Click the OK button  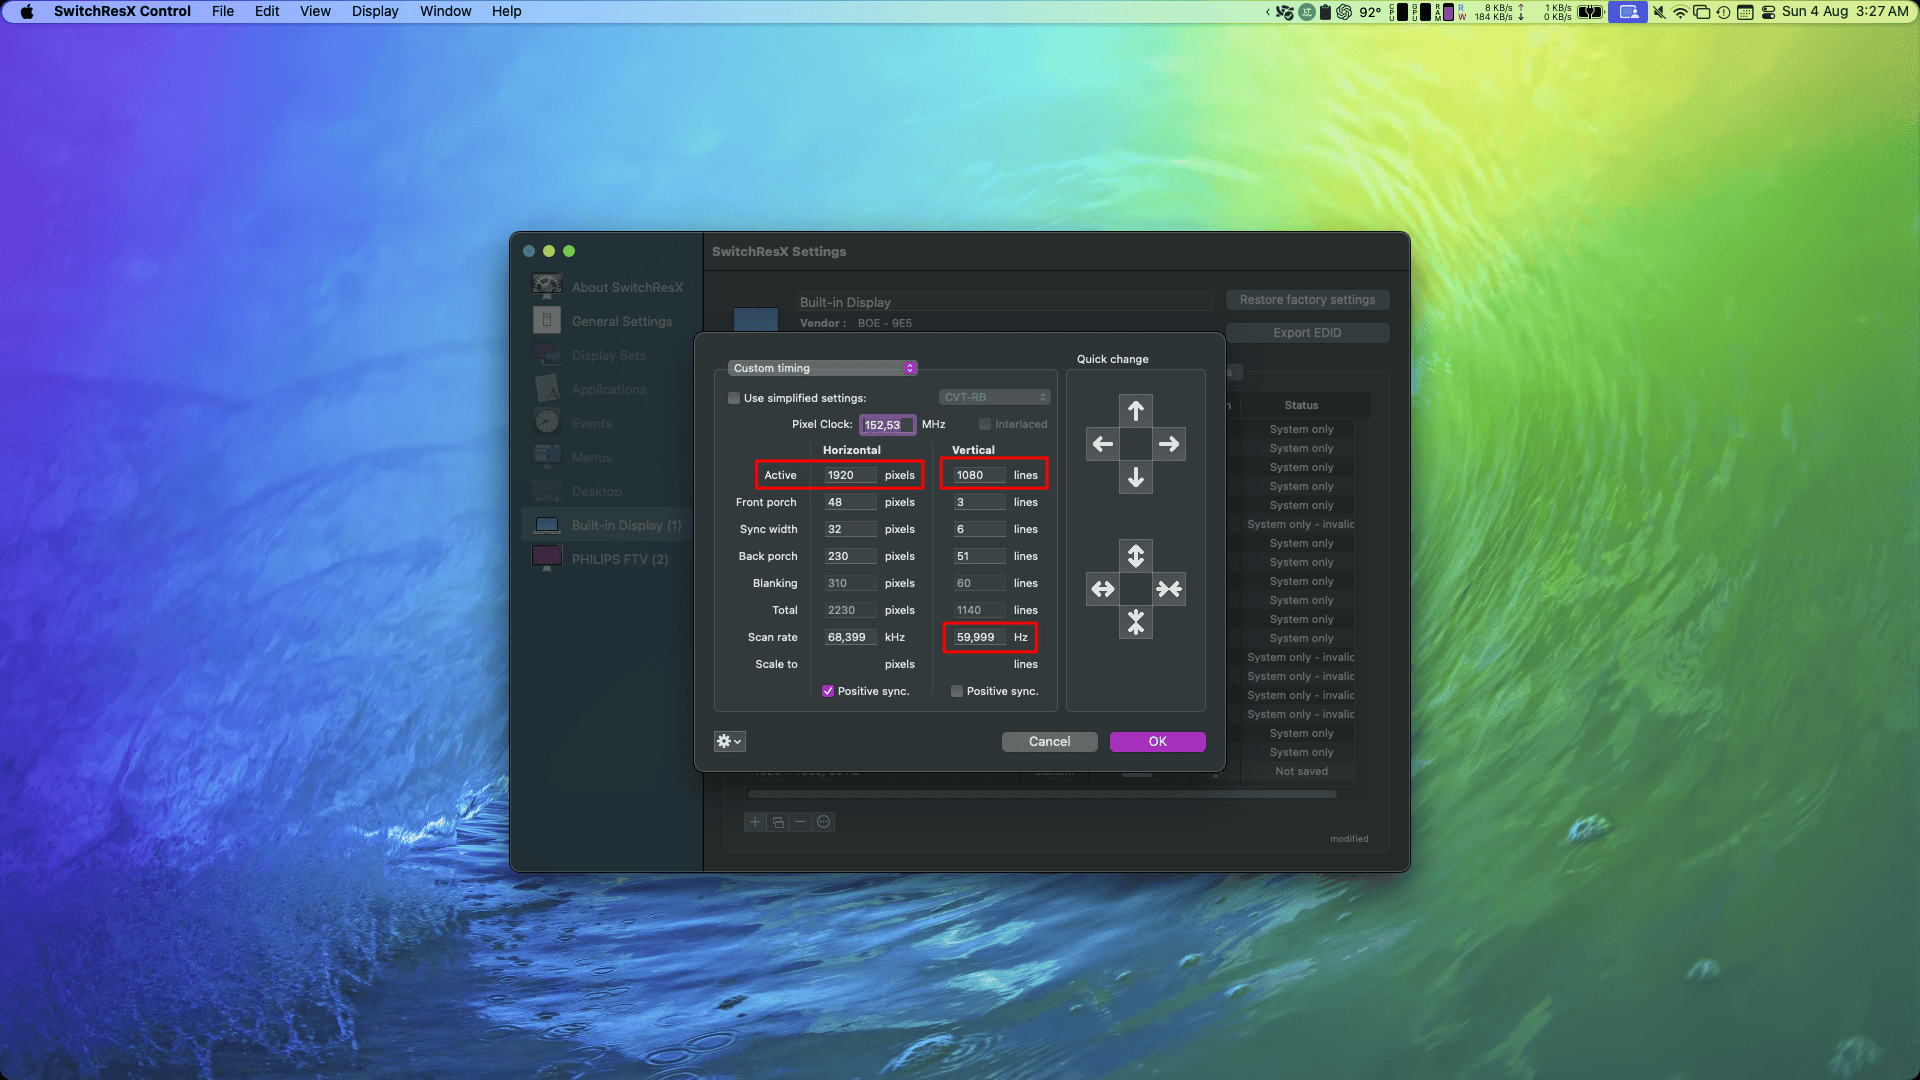tap(1157, 741)
